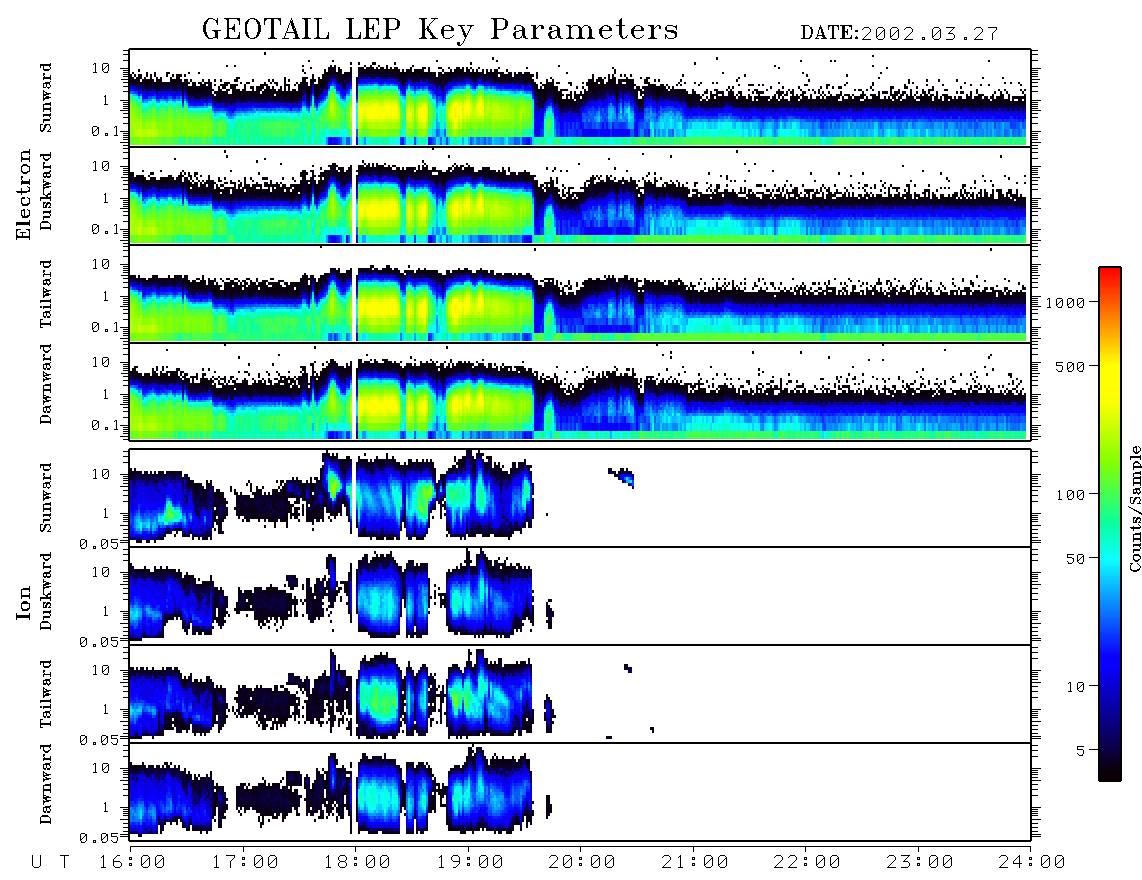
Task: Click the Ion group label
Action: [23, 602]
